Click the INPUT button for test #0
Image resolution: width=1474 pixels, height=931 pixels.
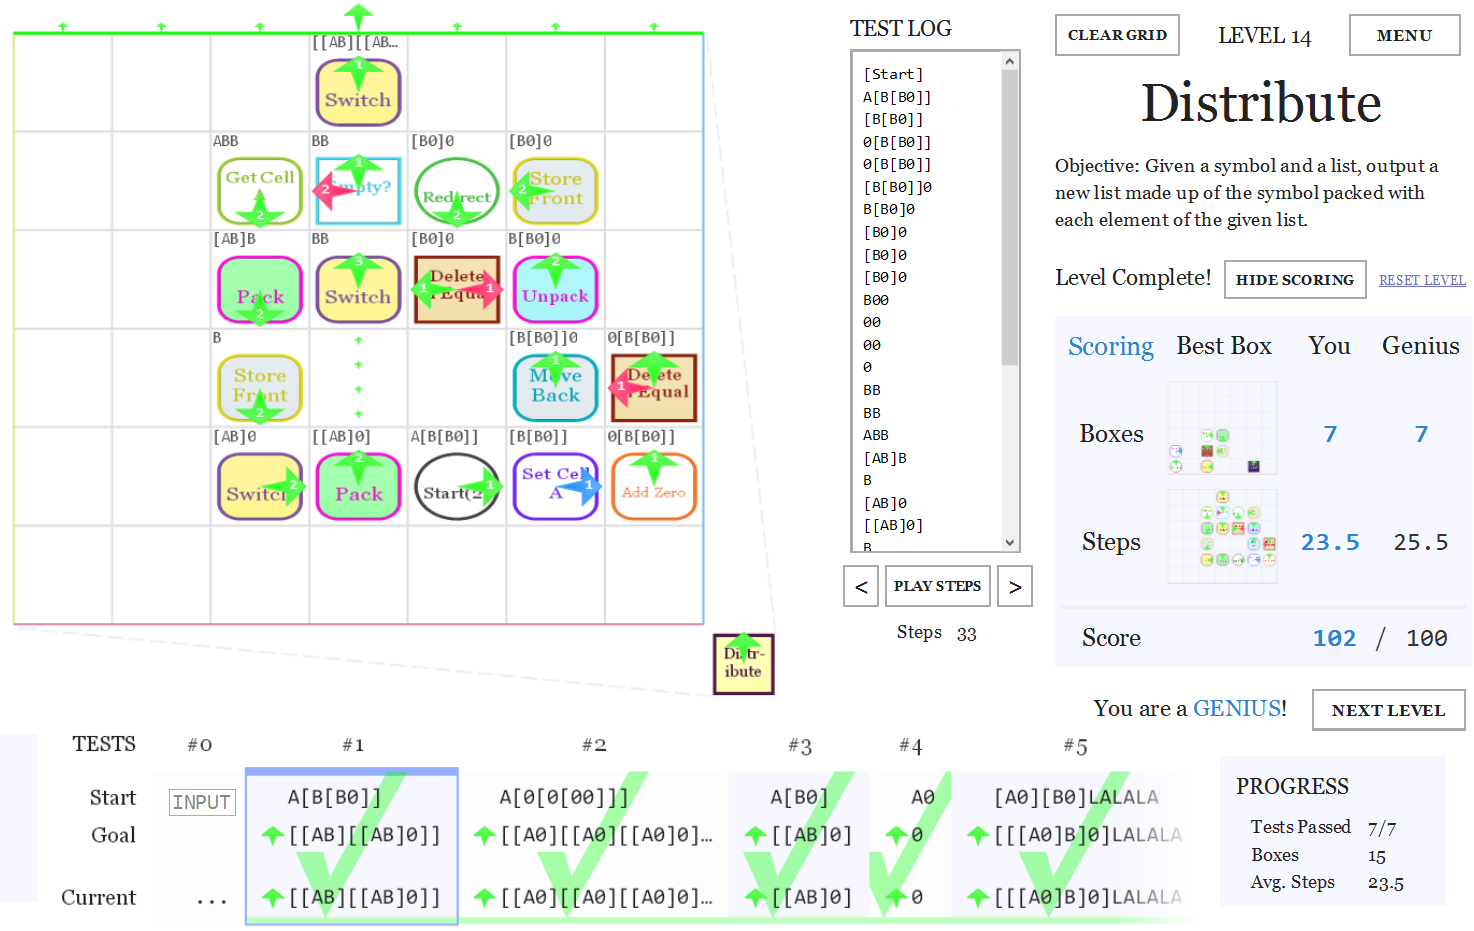(x=202, y=802)
